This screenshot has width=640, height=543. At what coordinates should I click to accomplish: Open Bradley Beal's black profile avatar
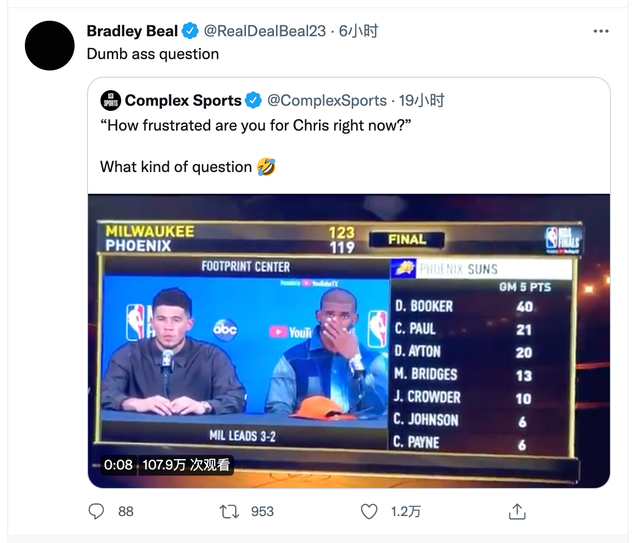[x=50, y=45]
